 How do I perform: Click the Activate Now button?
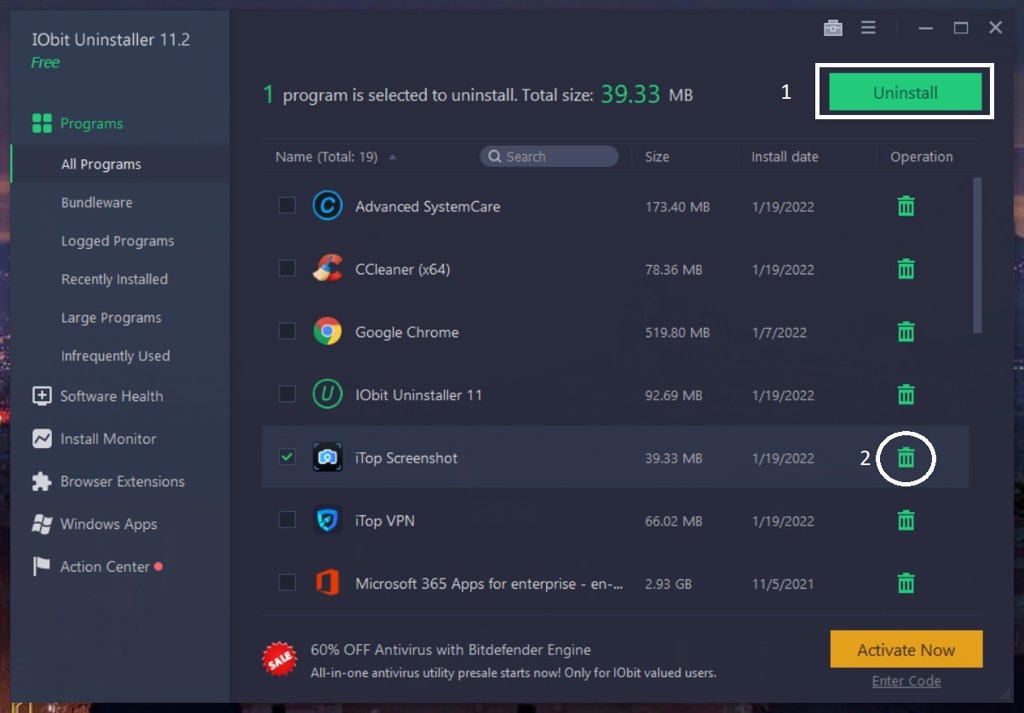pos(906,649)
